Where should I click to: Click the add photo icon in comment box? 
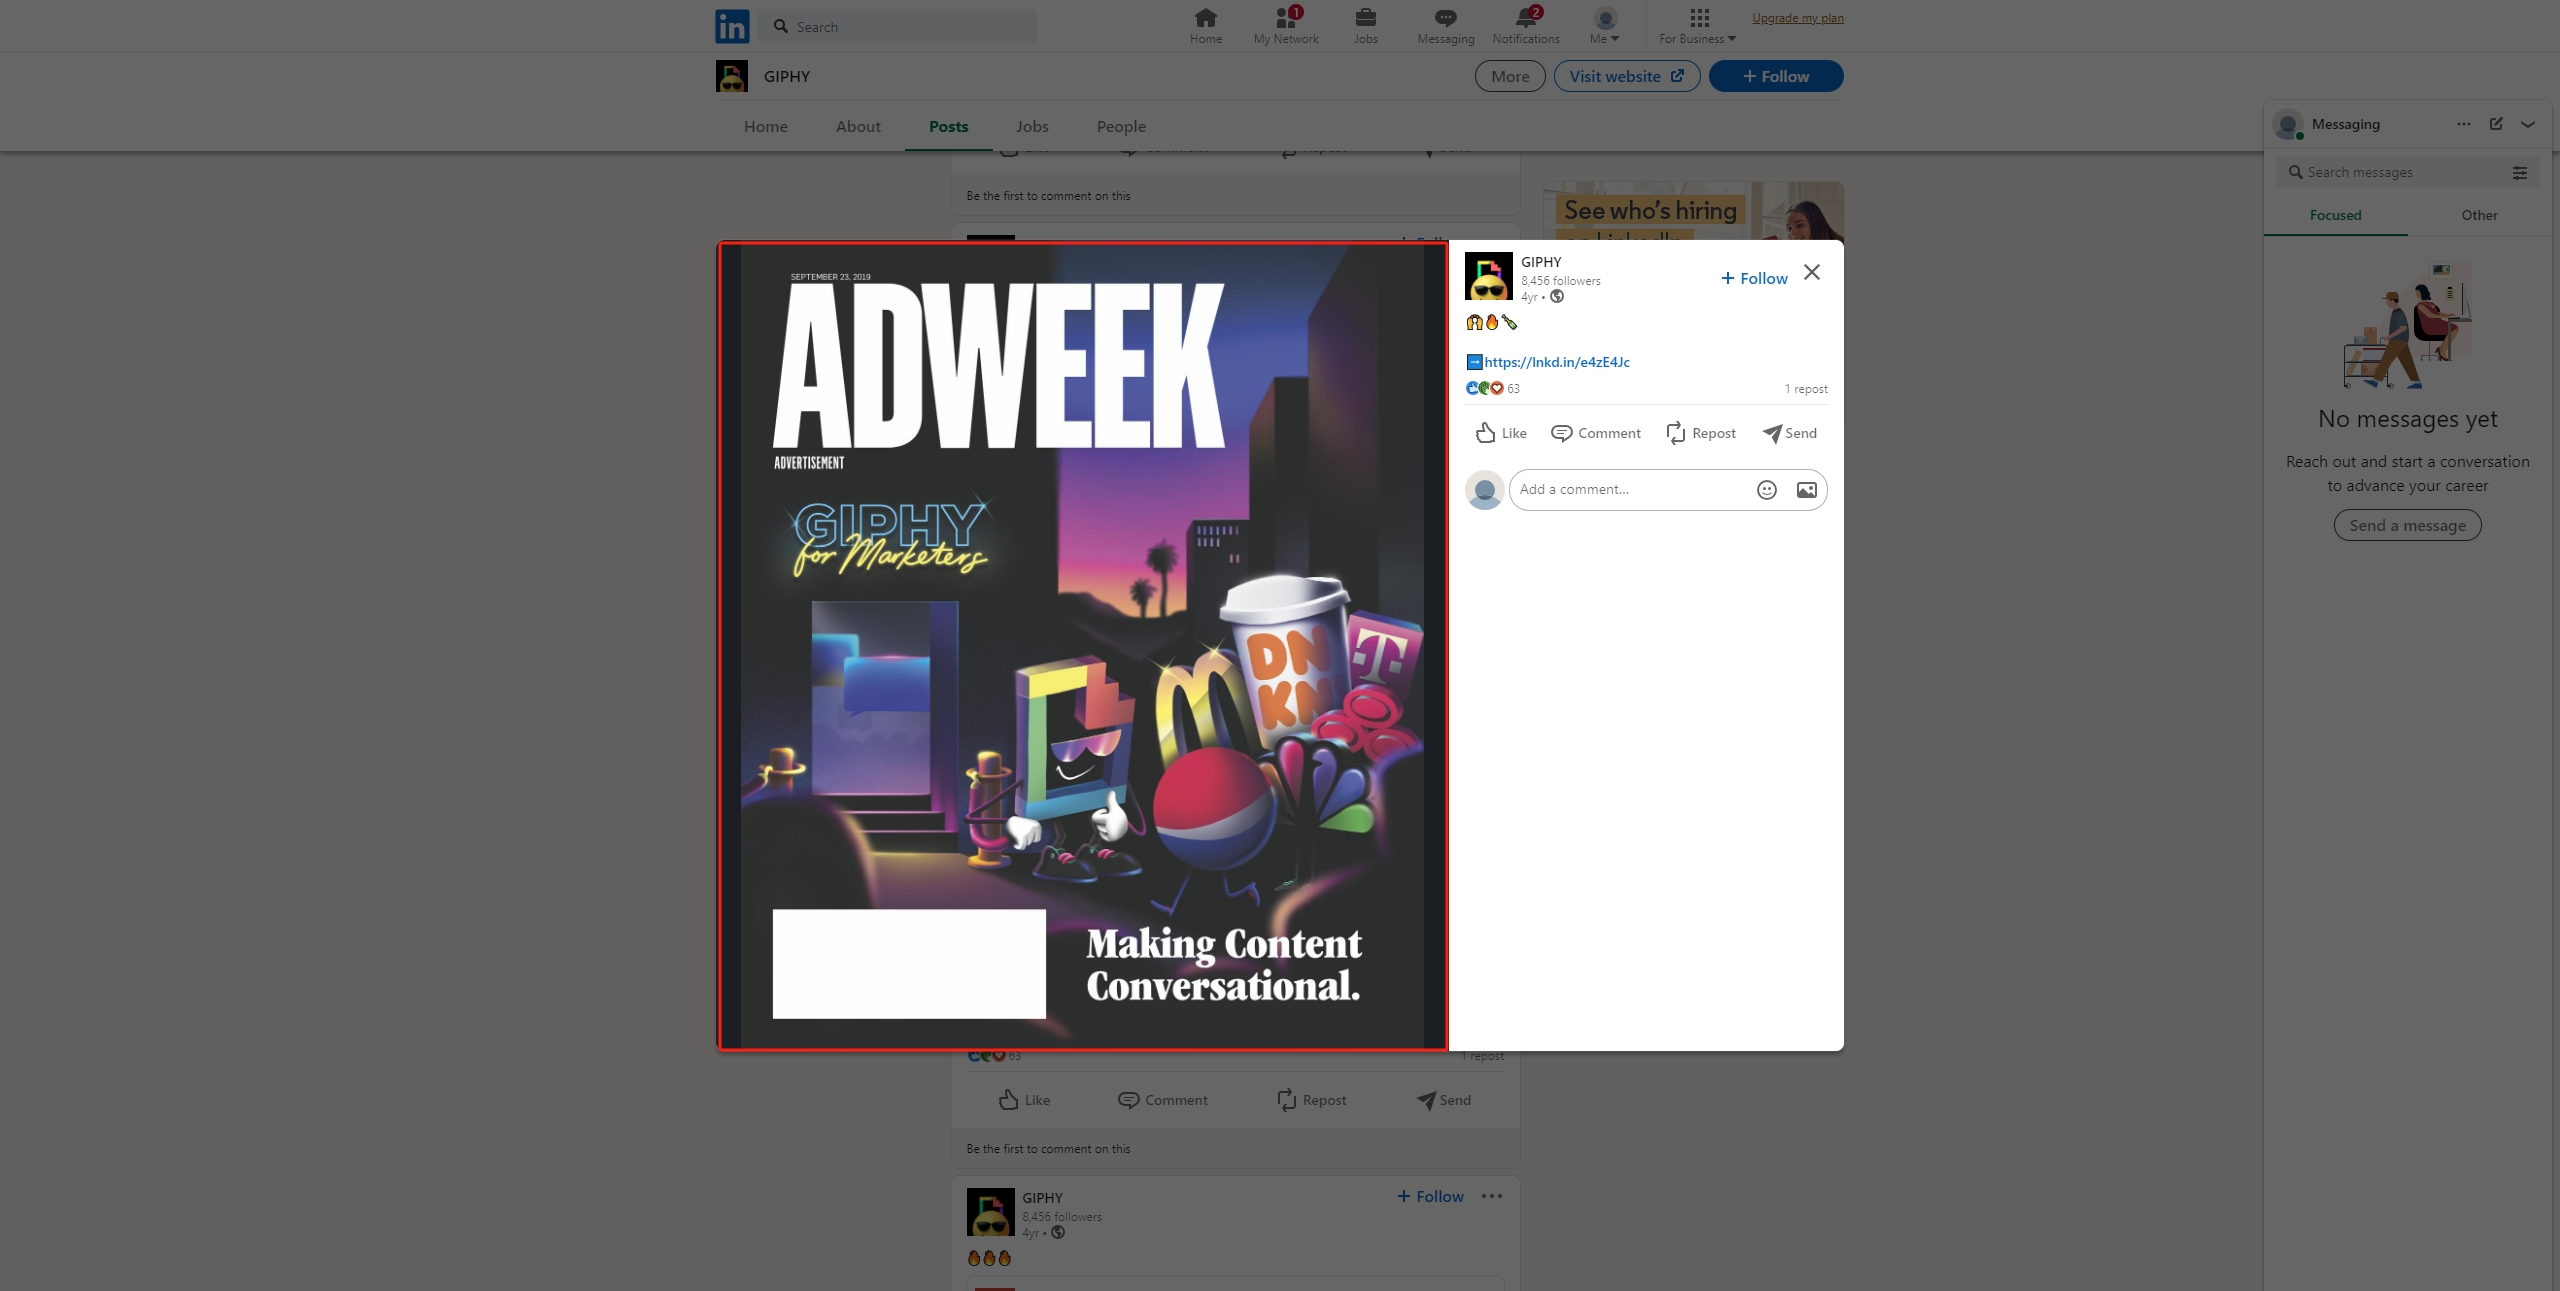1807,490
